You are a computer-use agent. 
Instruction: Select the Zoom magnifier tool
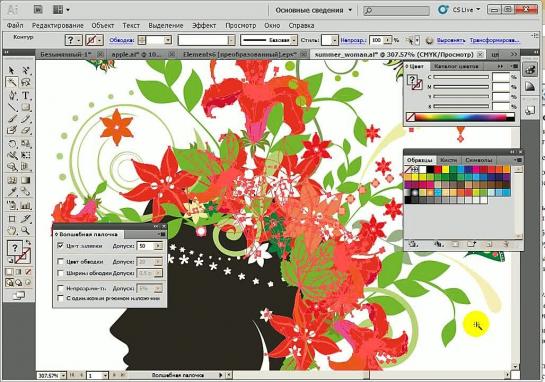[25, 230]
